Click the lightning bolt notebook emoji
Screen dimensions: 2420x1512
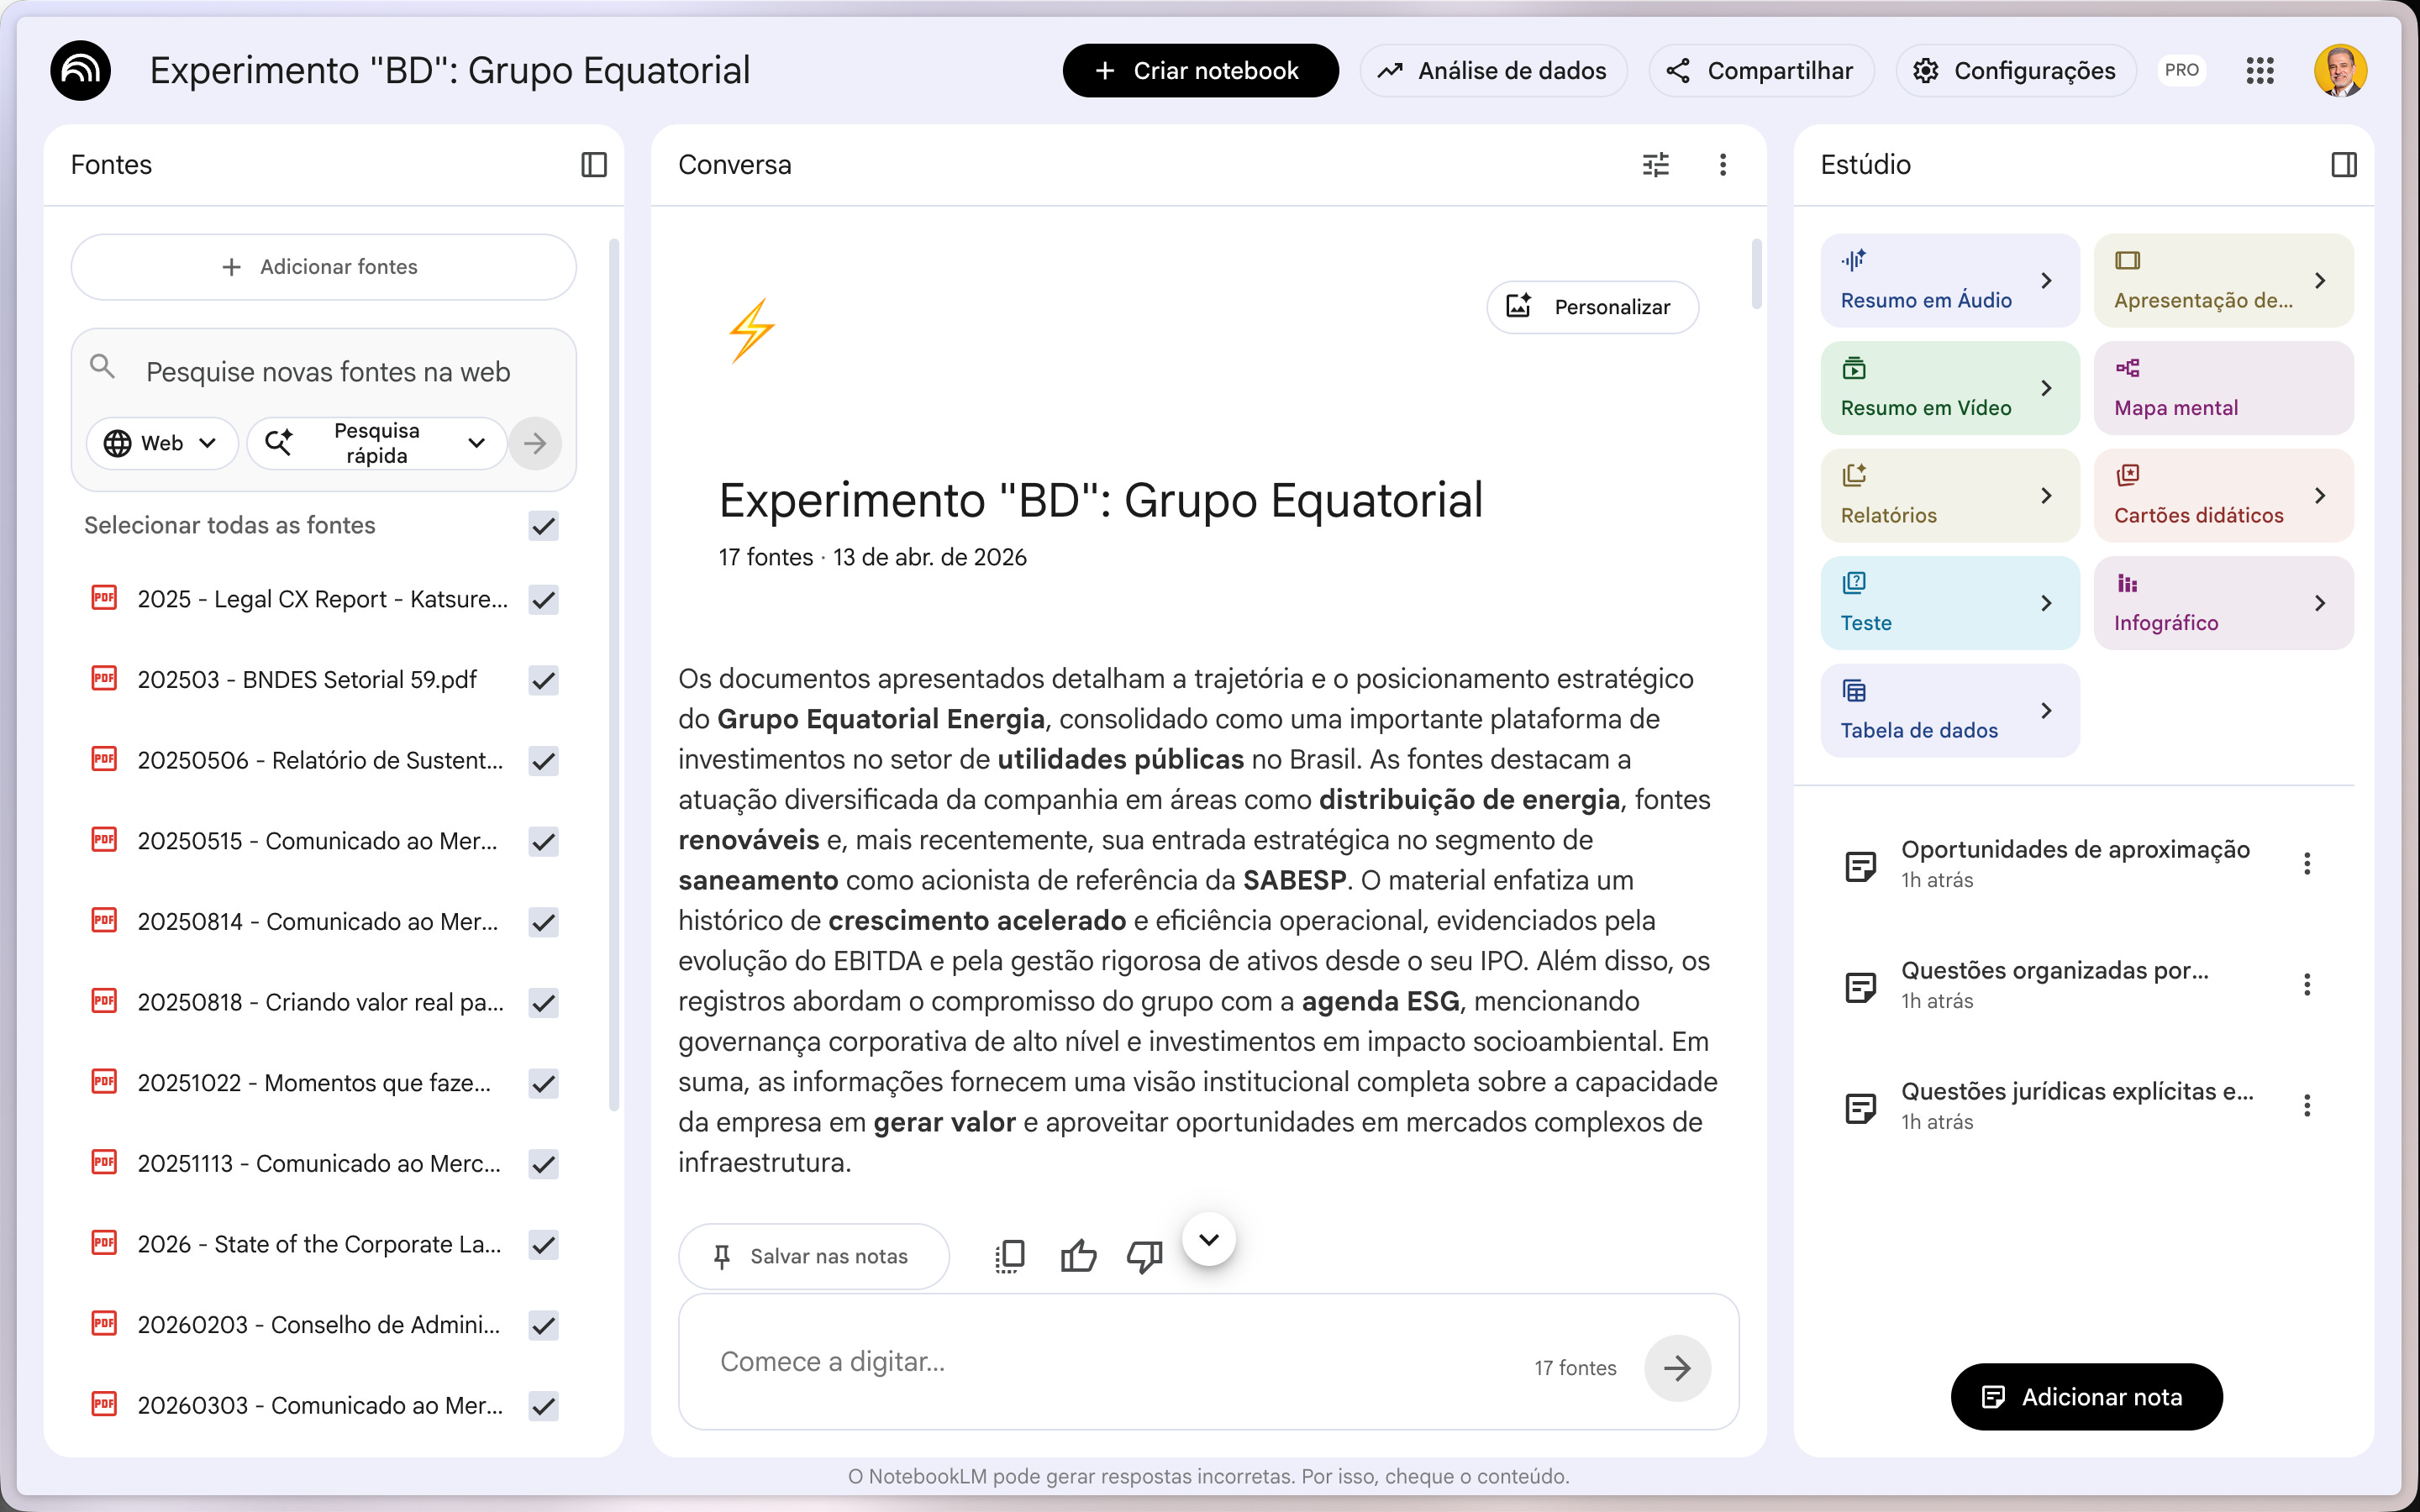tap(752, 330)
